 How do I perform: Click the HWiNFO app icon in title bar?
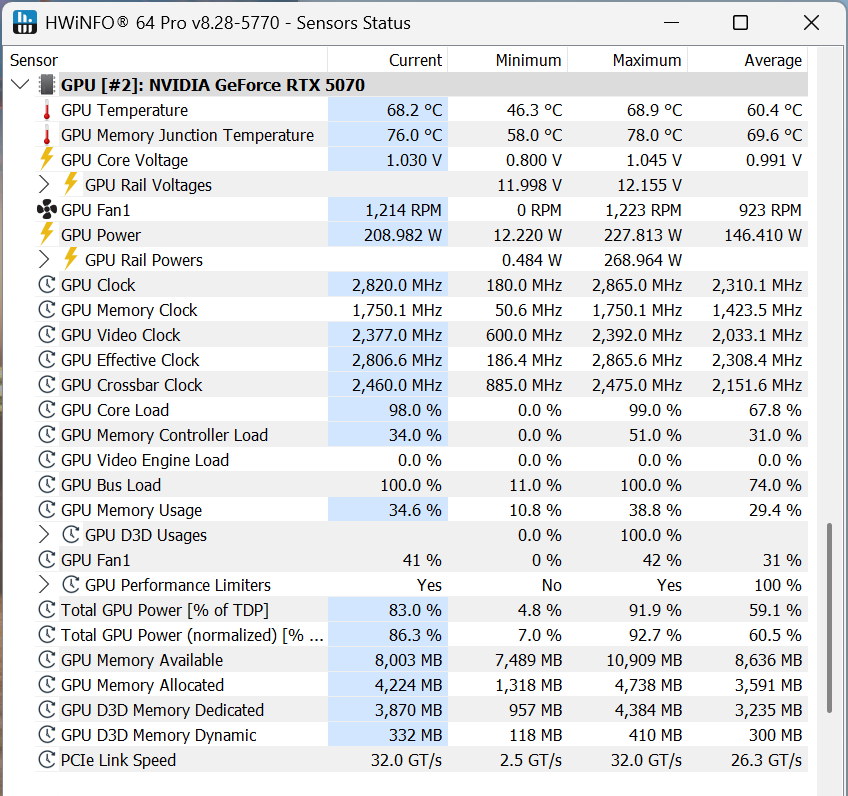tap(26, 22)
